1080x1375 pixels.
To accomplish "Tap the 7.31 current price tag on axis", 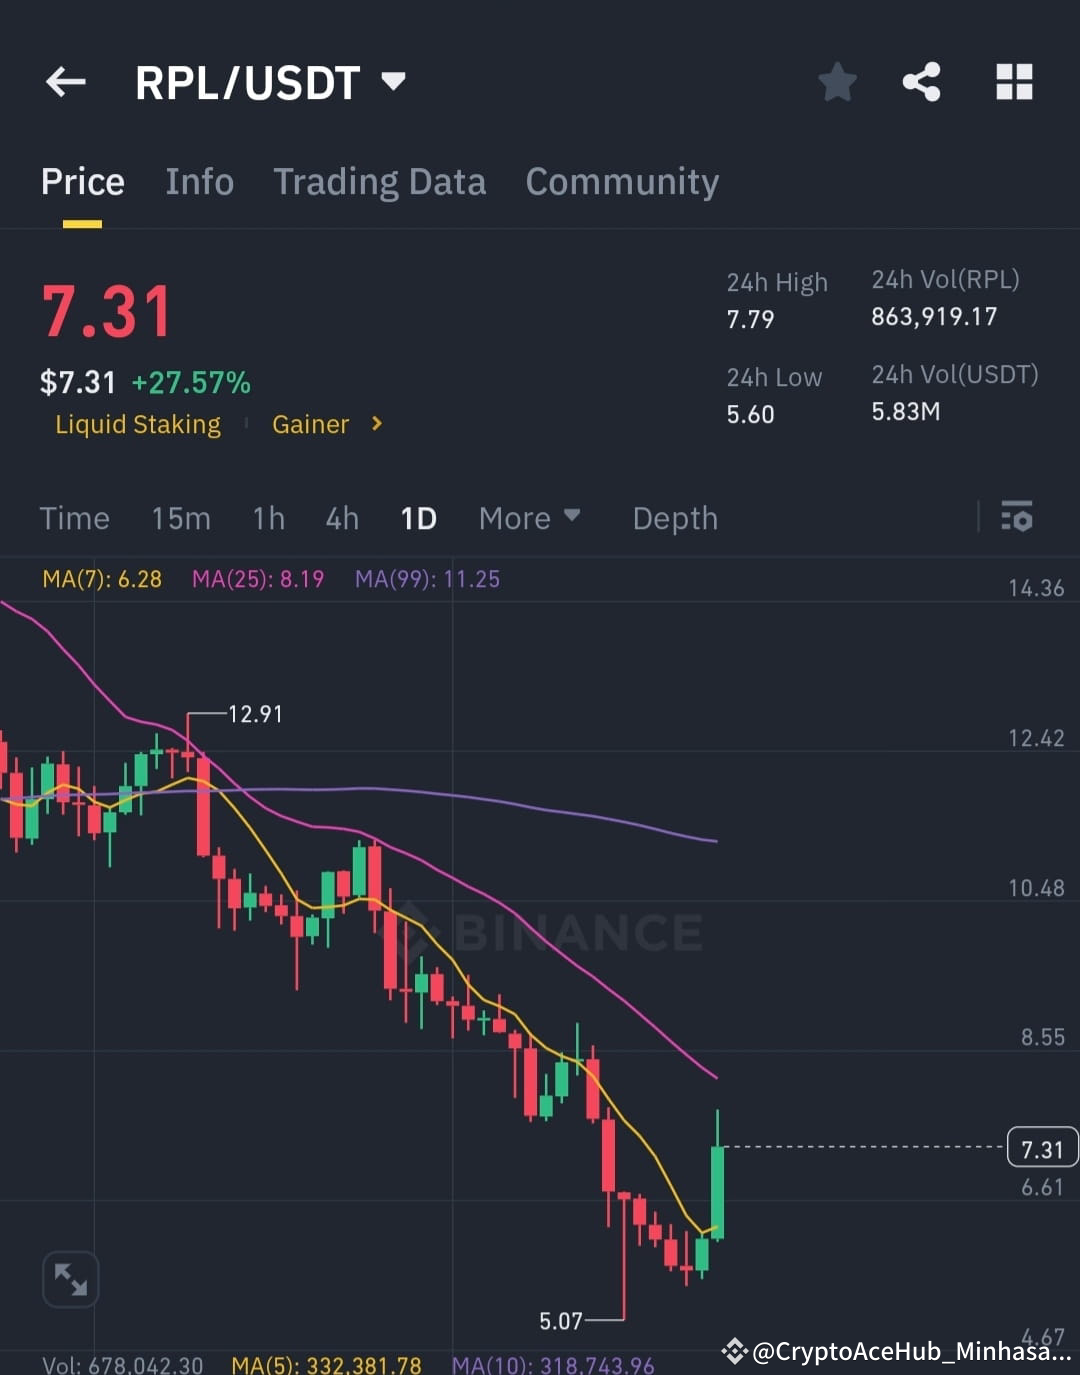I will pyautogui.click(x=1042, y=1148).
